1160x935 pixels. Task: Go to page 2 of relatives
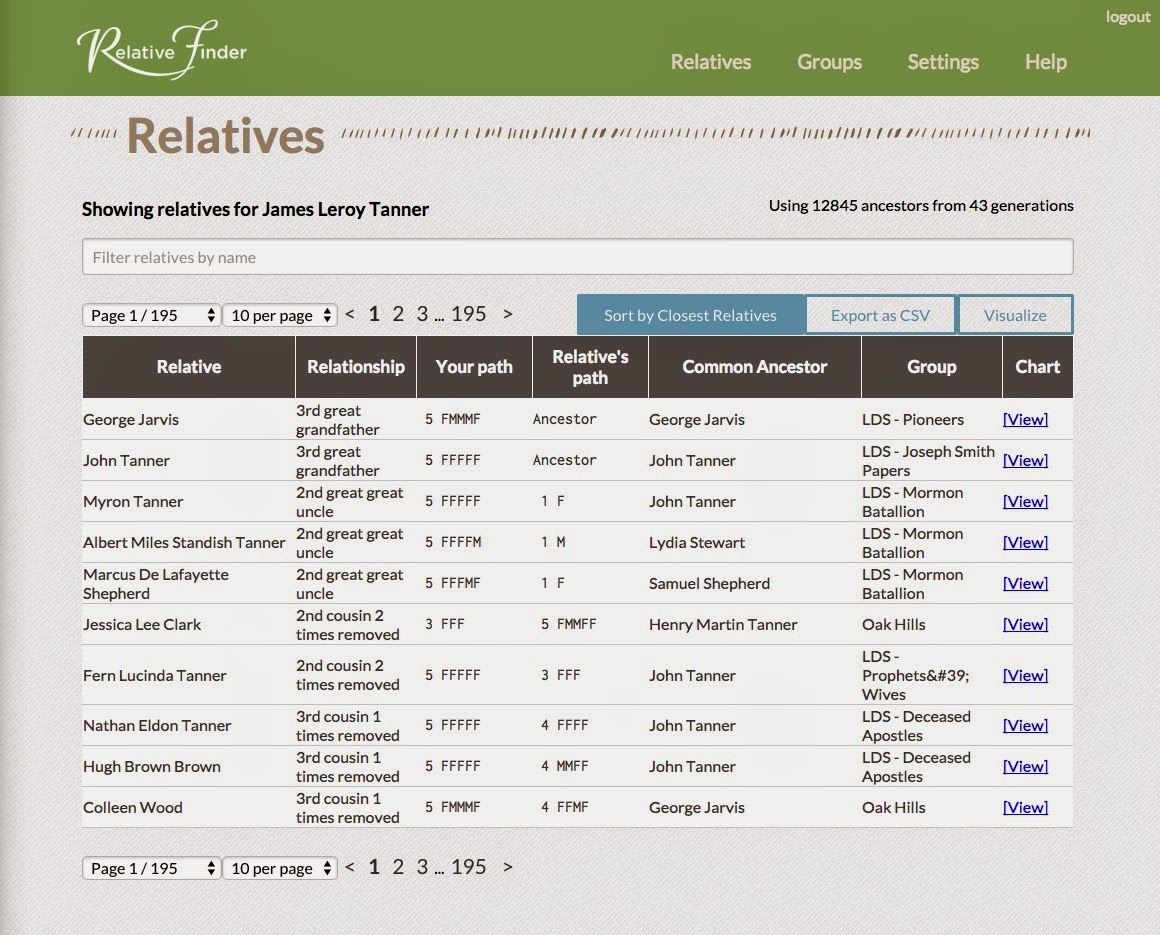coord(398,313)
